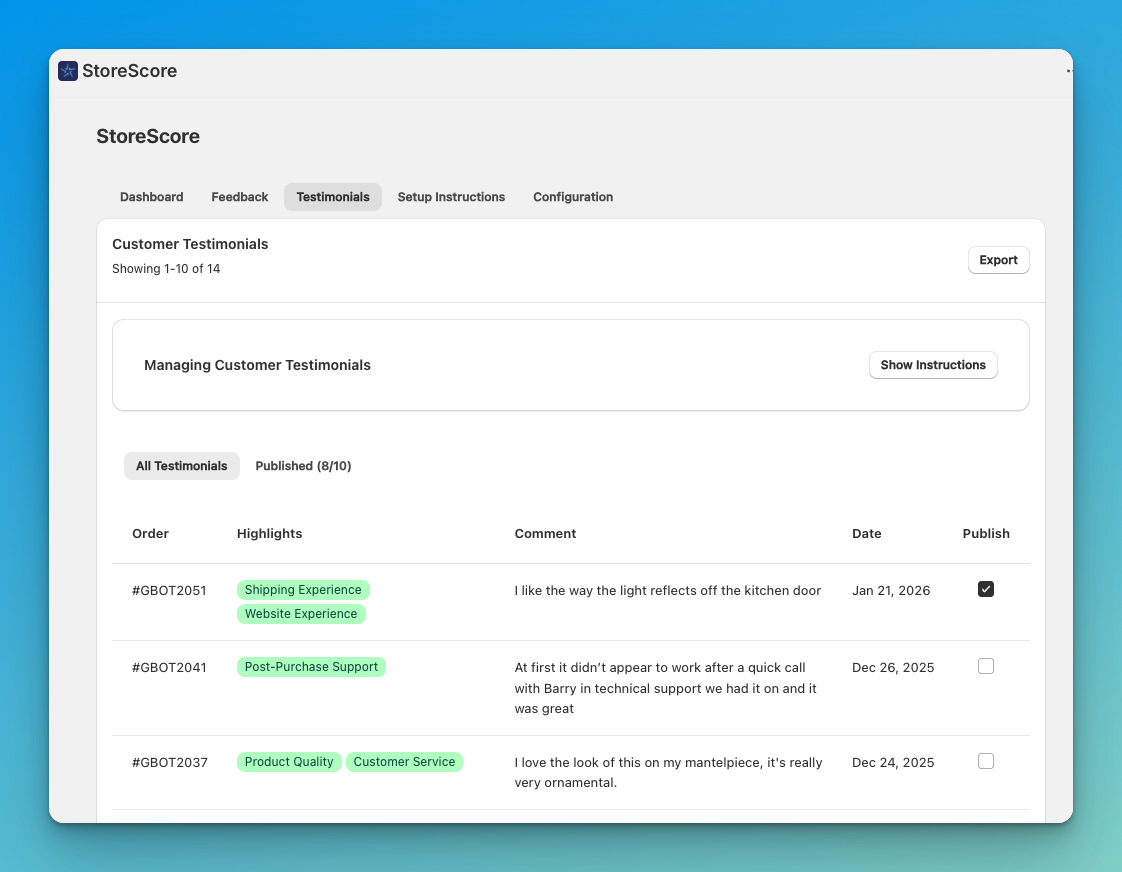
Task: Select the Website Experience tag
Action: [301, 613]
